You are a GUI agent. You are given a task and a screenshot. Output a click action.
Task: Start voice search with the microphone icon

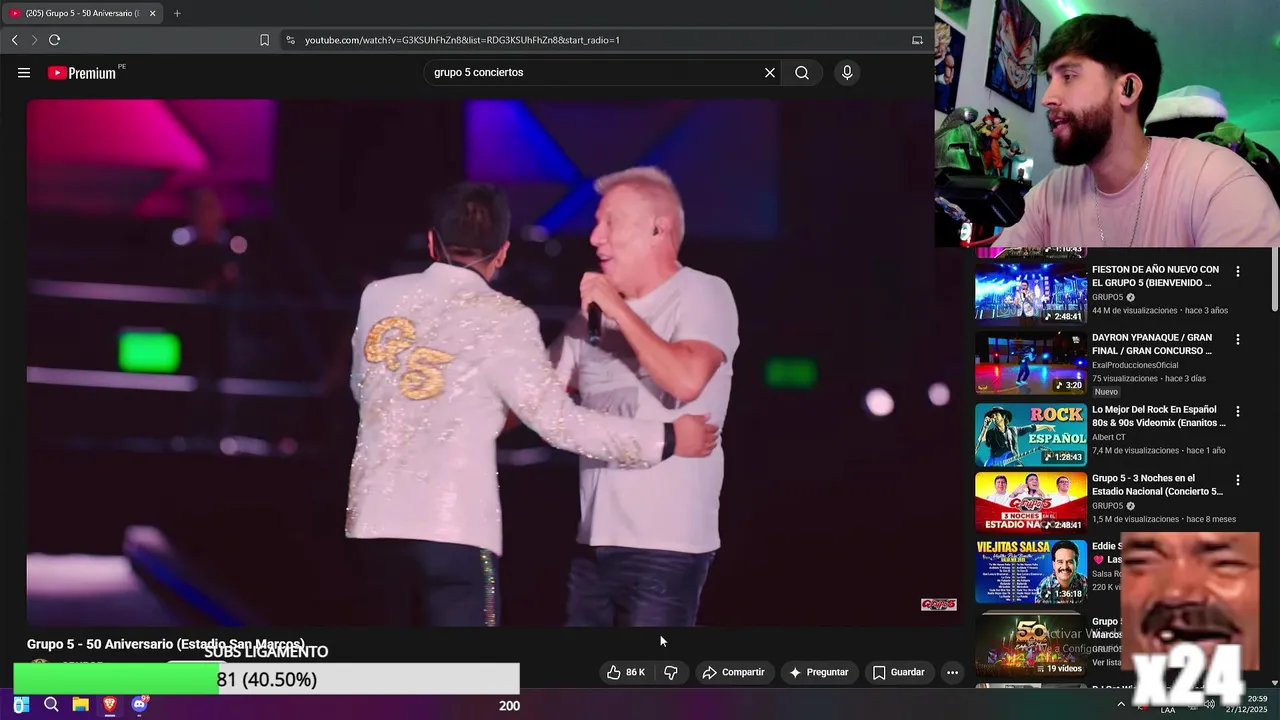(847, 73)
